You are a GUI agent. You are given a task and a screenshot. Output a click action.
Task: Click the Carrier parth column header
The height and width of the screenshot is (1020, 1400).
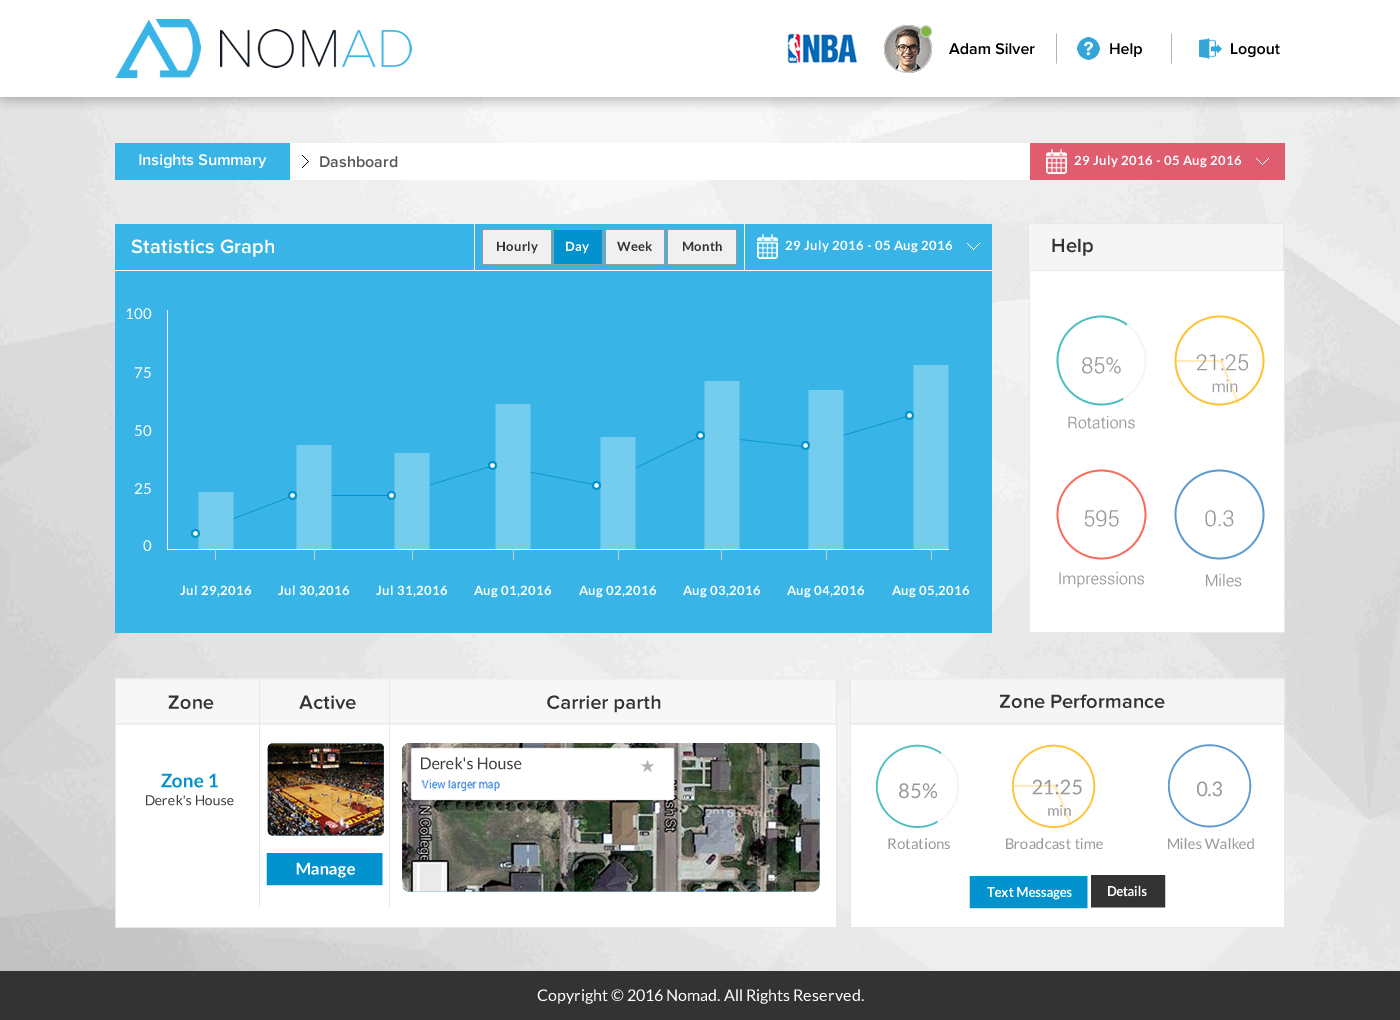tap(603, 703)
